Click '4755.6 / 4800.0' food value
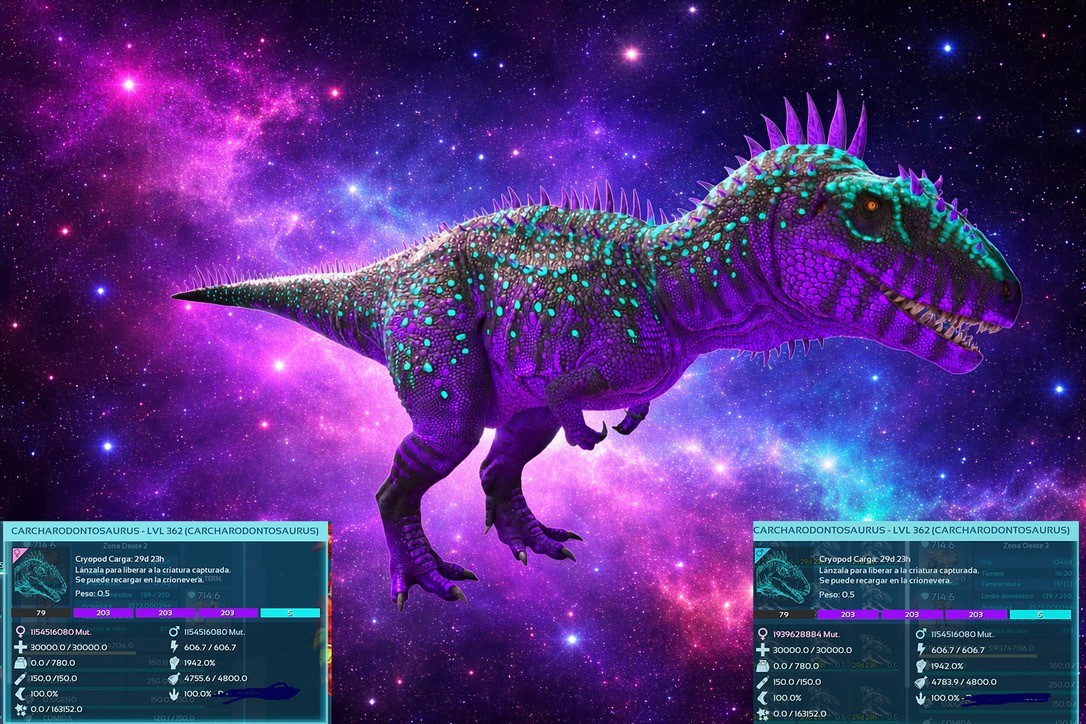 (x=215, y=678)
